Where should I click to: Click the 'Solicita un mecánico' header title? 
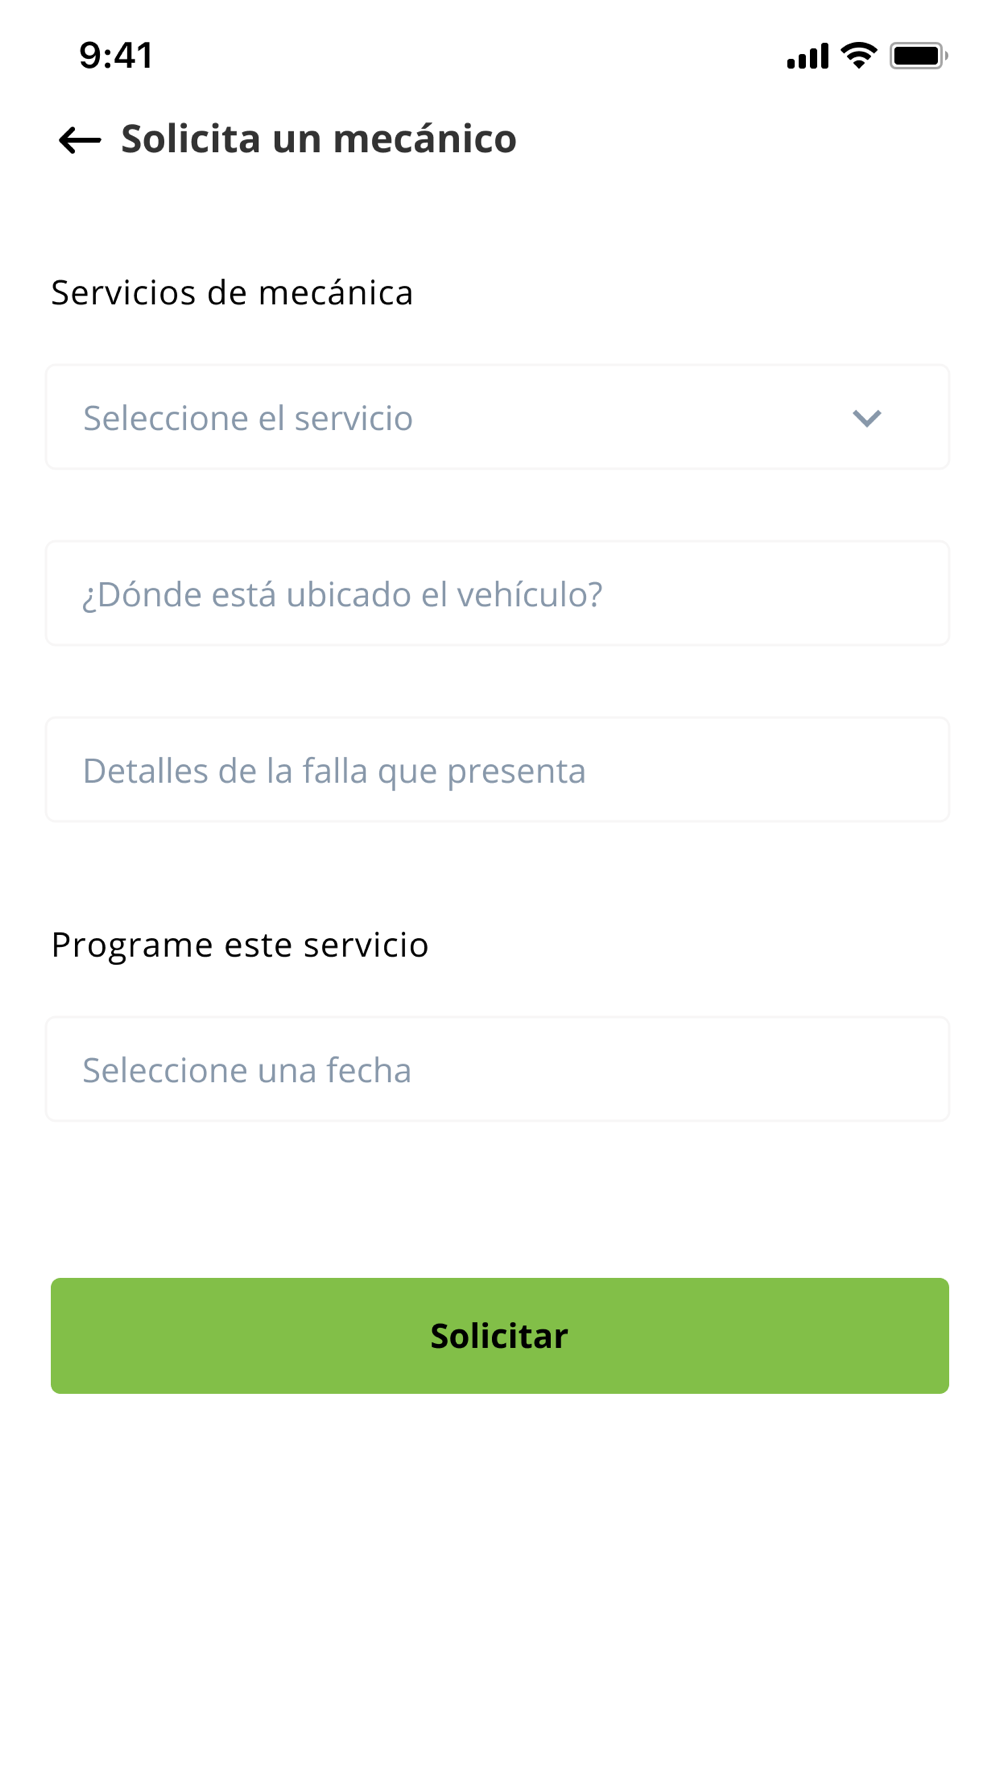(x=319, y=139)
